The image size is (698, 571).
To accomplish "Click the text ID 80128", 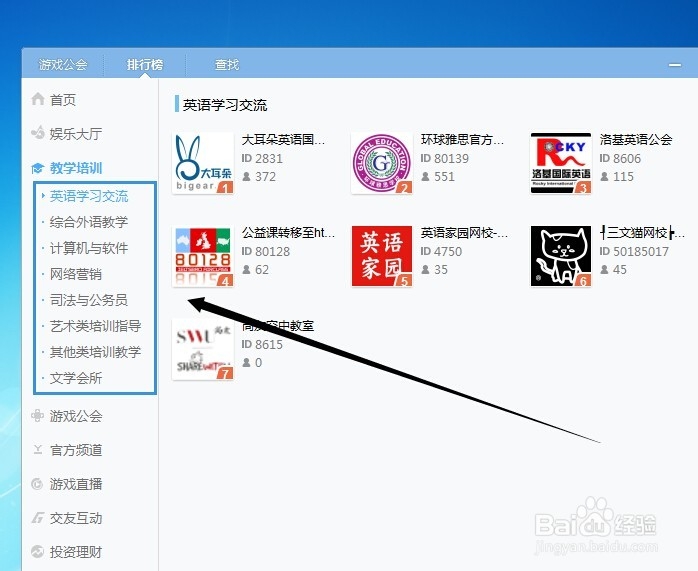I will (x=266, y=251).
